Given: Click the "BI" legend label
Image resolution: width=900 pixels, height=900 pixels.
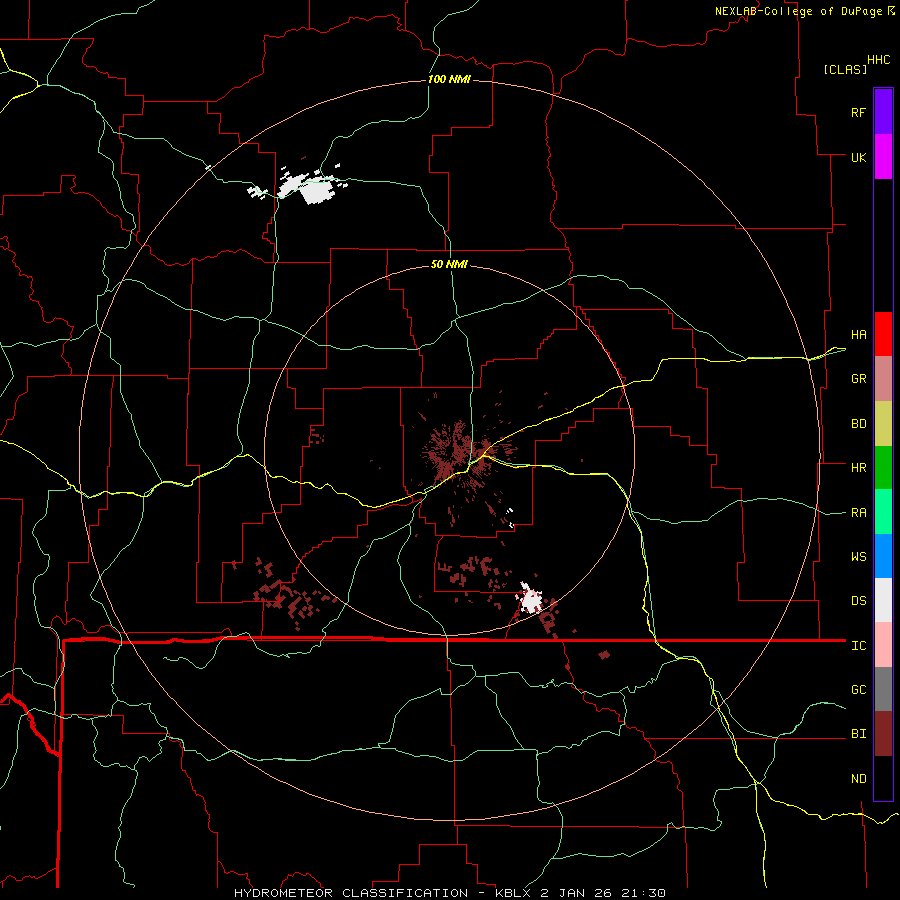Looking at the screenshot, I should click(x=858, y=734).
